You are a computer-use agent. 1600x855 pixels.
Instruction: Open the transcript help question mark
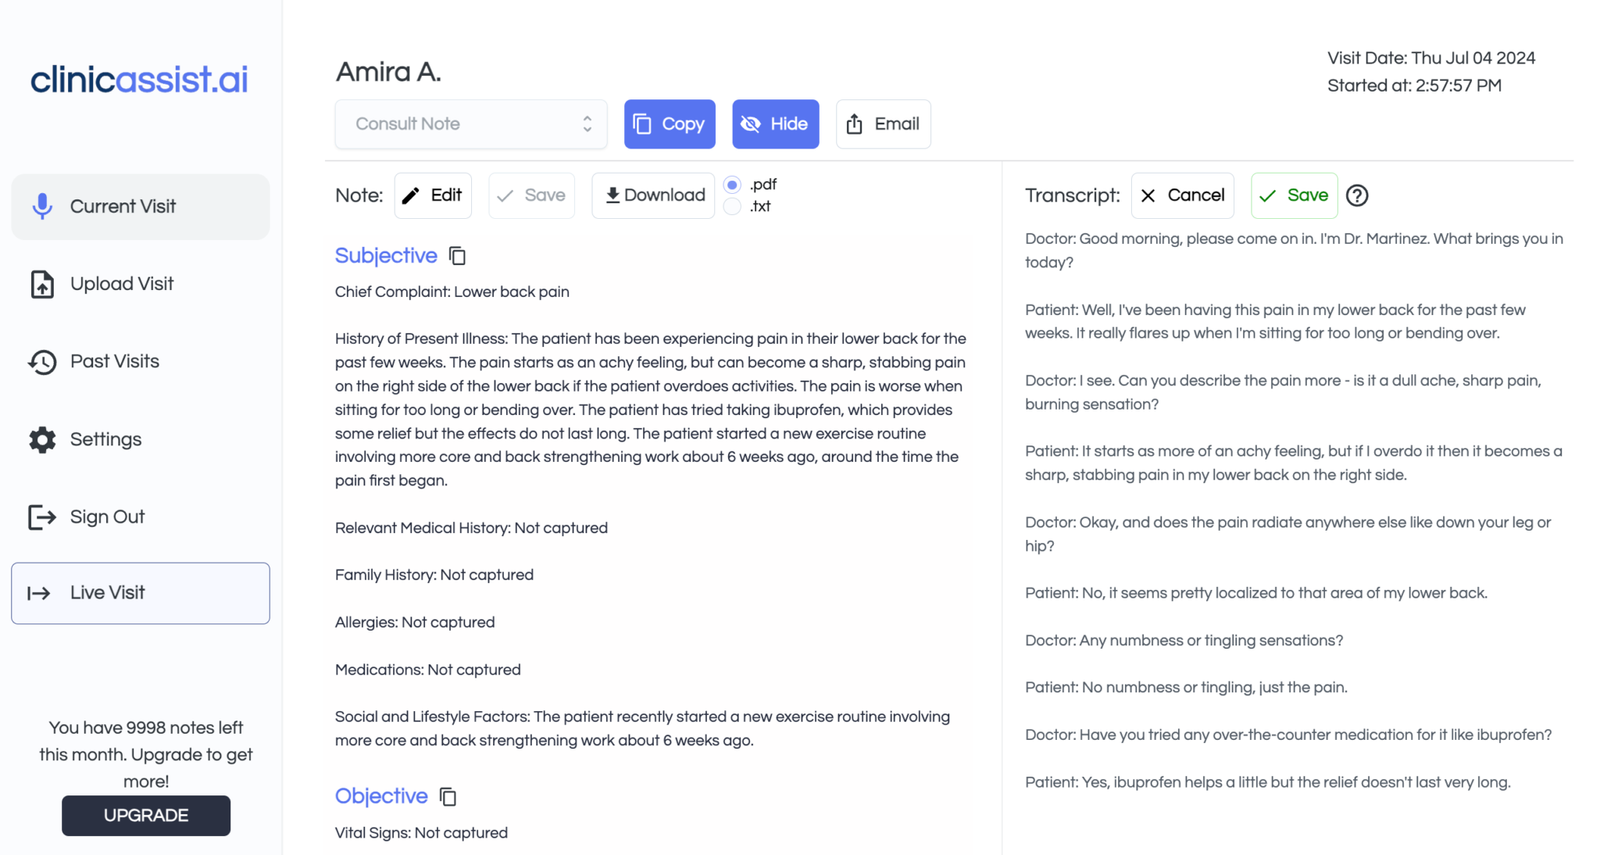click(1356, 195)
